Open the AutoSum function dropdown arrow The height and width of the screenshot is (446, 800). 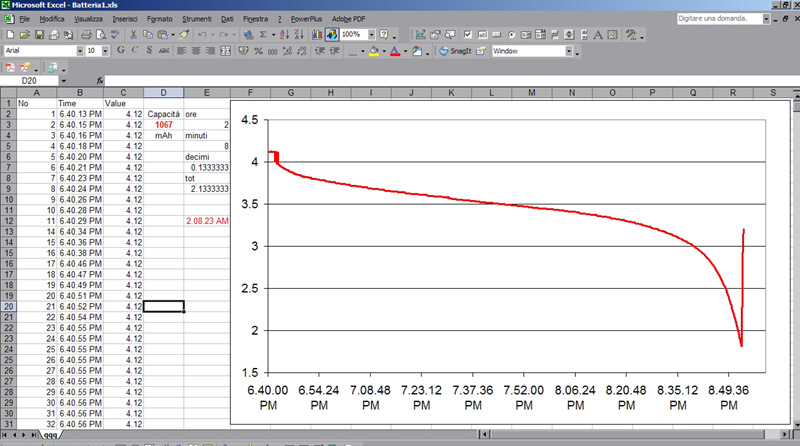pos(273,35)
